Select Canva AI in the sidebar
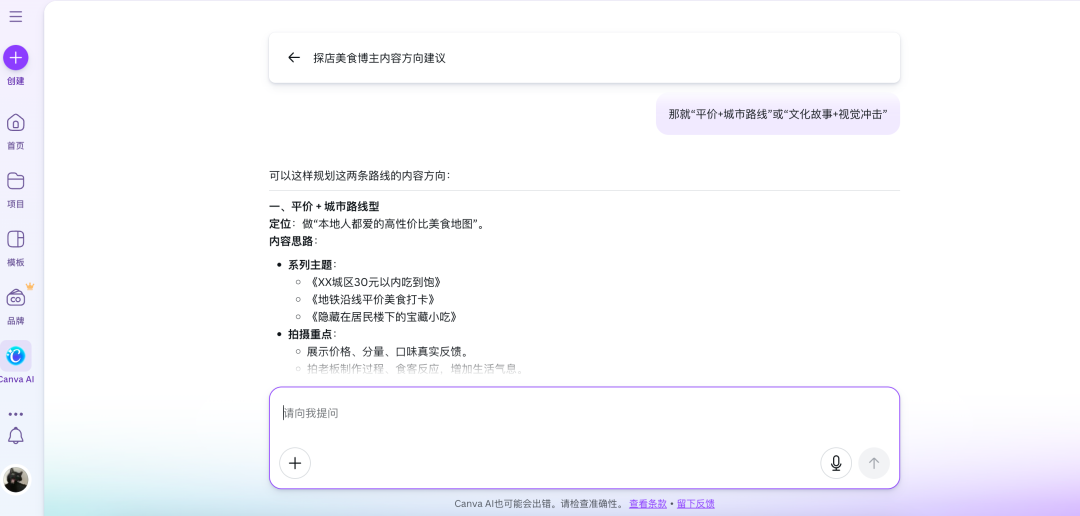Viewport: 1080px width, 516px height. 16,356
